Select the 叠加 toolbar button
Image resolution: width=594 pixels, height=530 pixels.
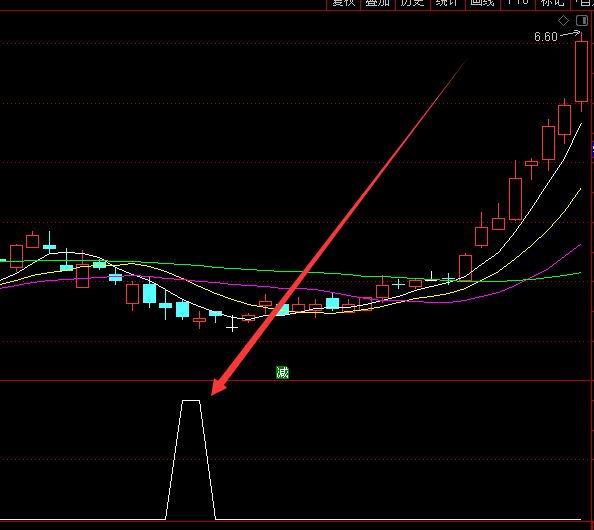tap(378, 4)
